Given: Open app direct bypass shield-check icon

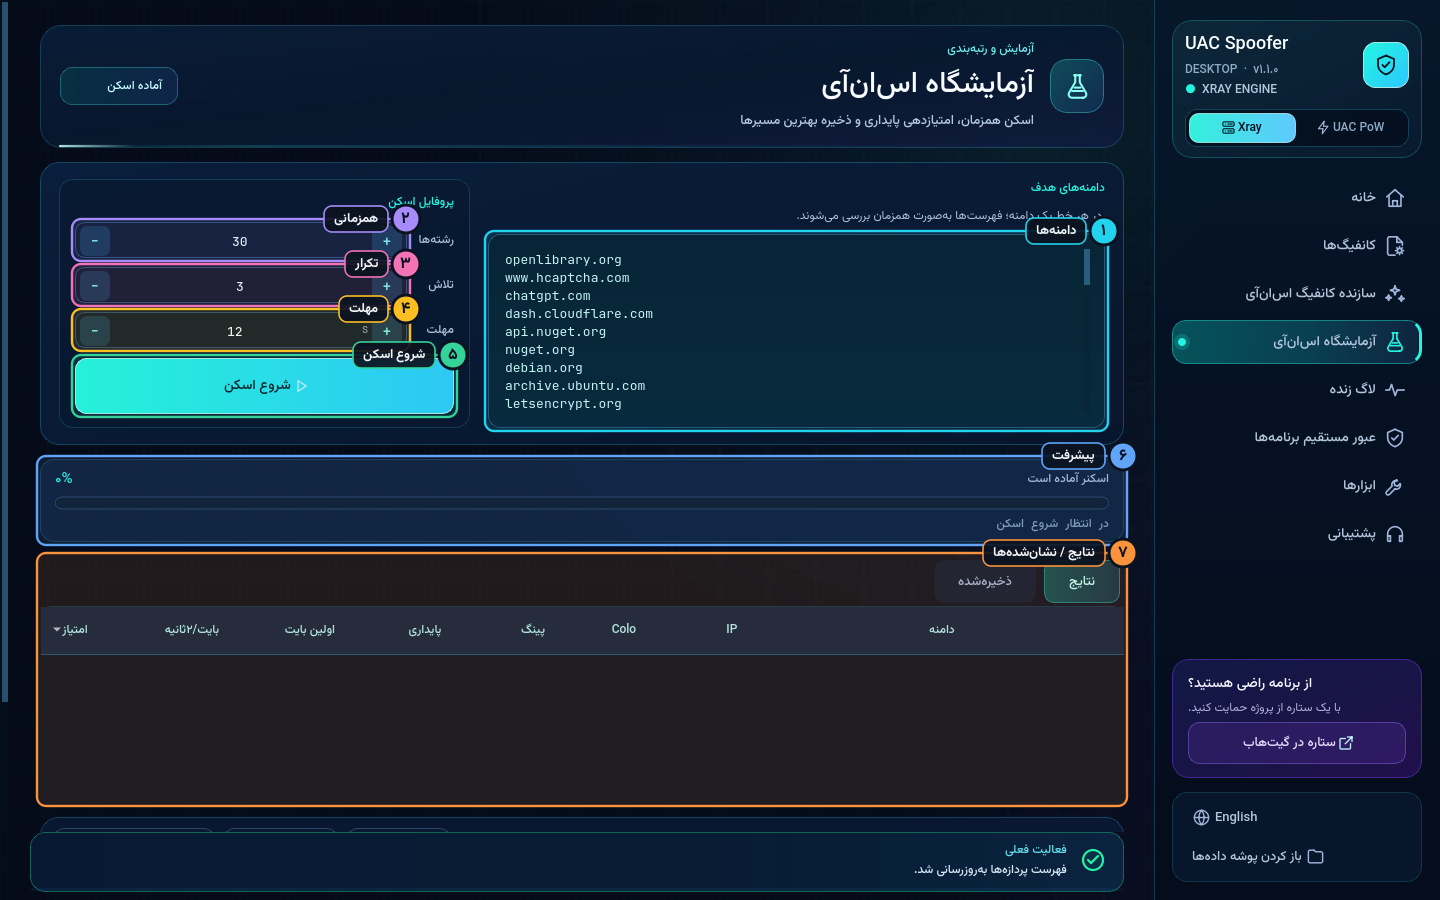Looking at the screenshot, I should pyautogui.click(x=1395, y=438).
